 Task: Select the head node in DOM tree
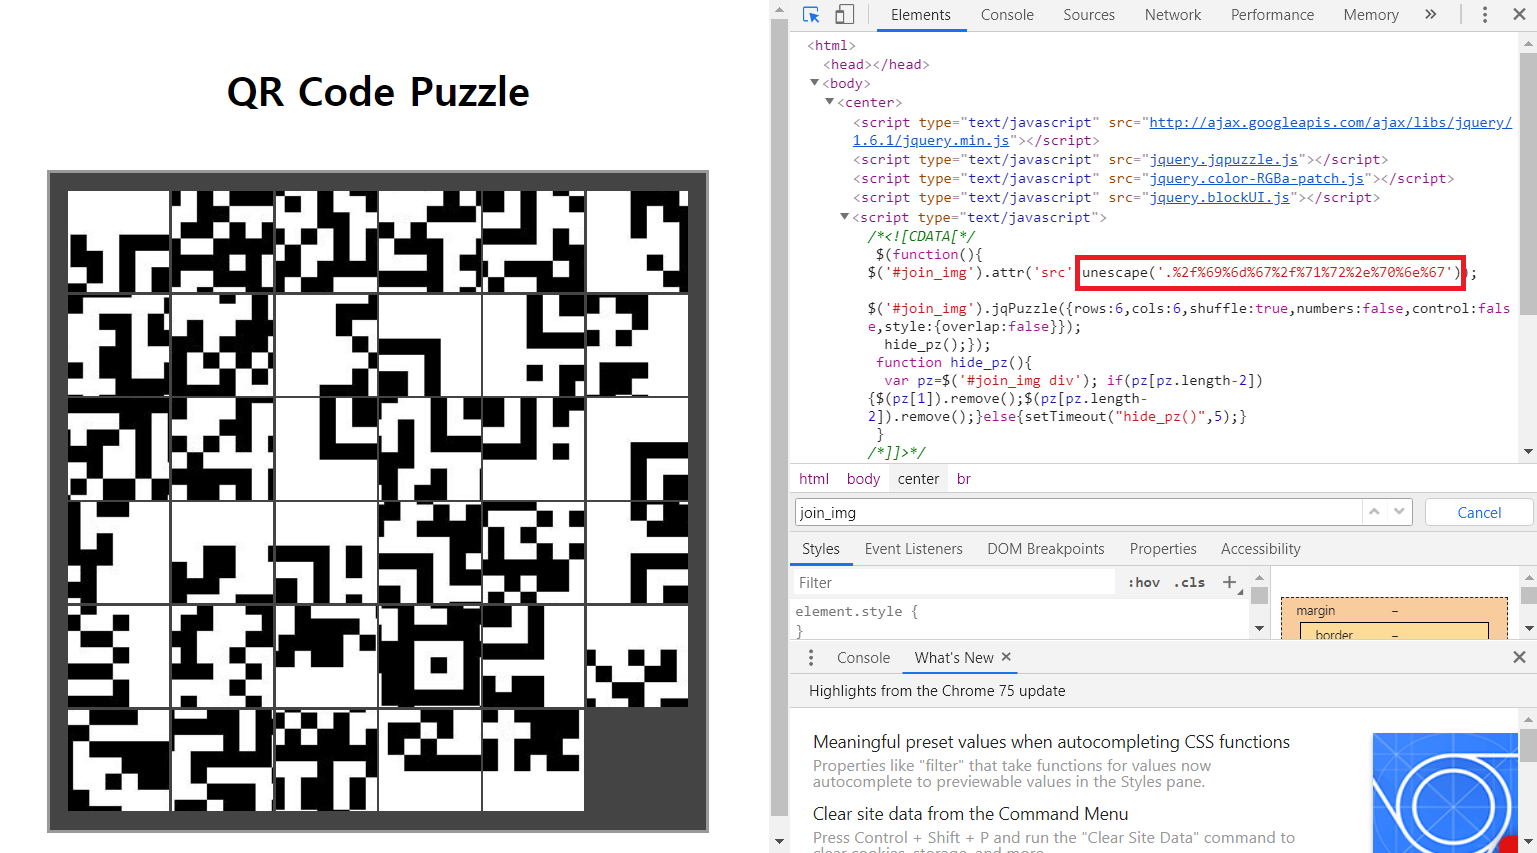[x=876, y=64]
